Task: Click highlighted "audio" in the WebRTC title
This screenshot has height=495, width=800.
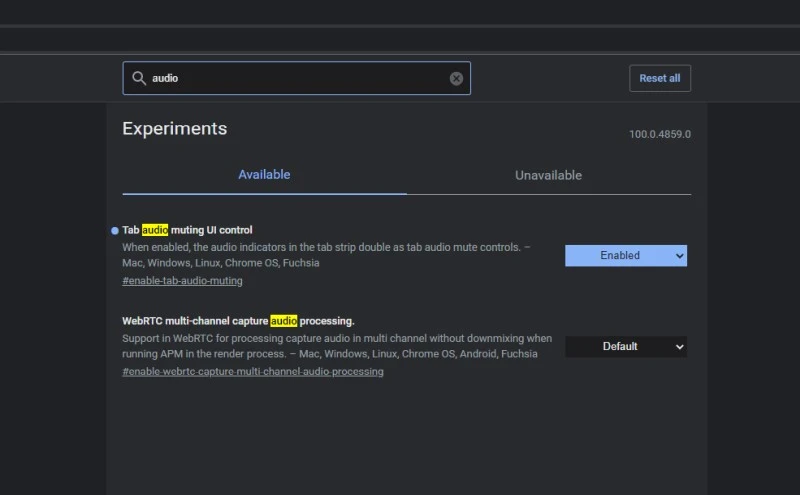Action: click(283, 321)
